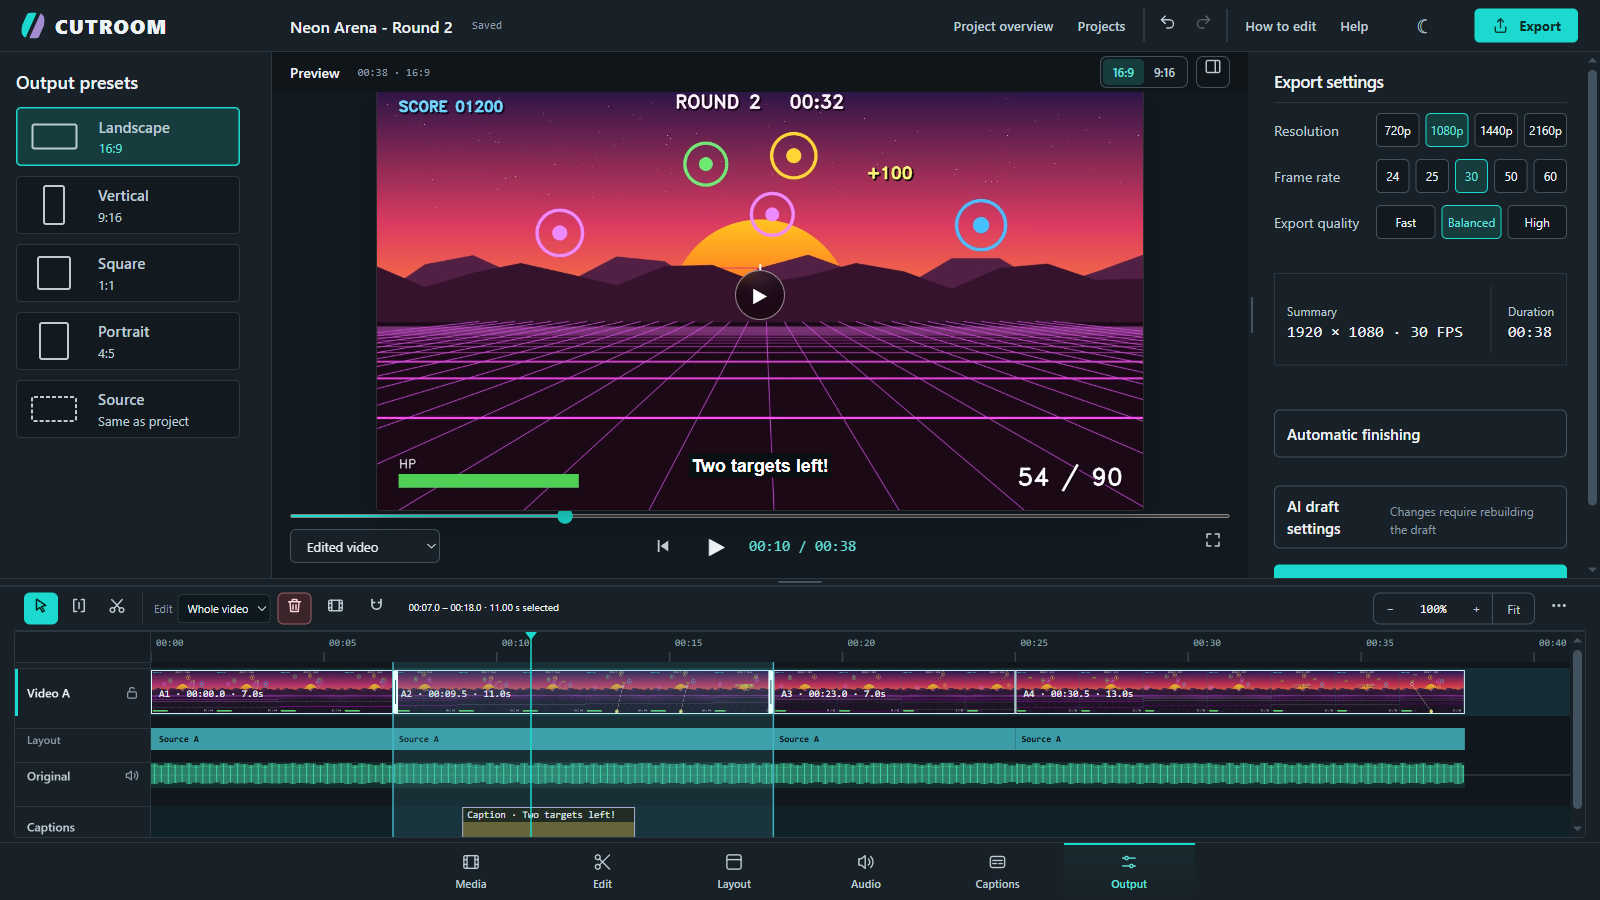Expand AI draft settings section
Screen dimensions: 1600x900
pyautogui.click(x=1420, y=517)
